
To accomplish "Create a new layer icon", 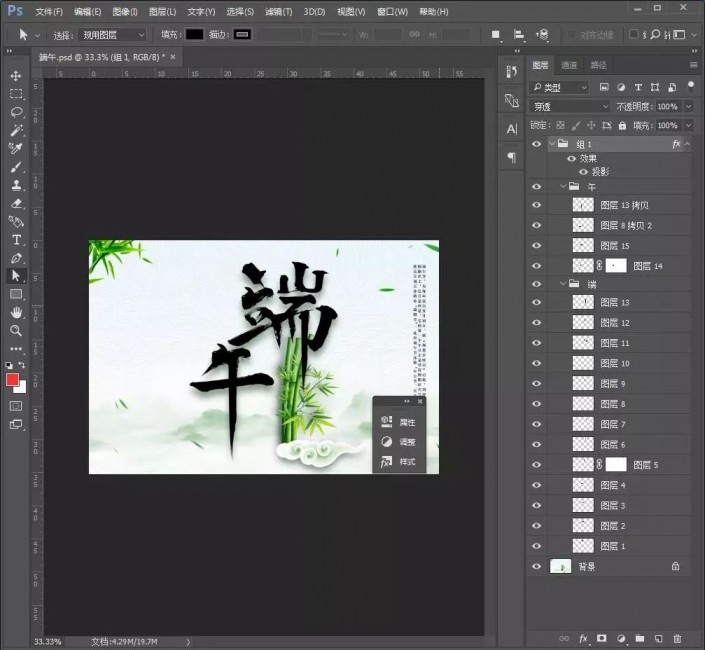I will [x=658, y=638].
